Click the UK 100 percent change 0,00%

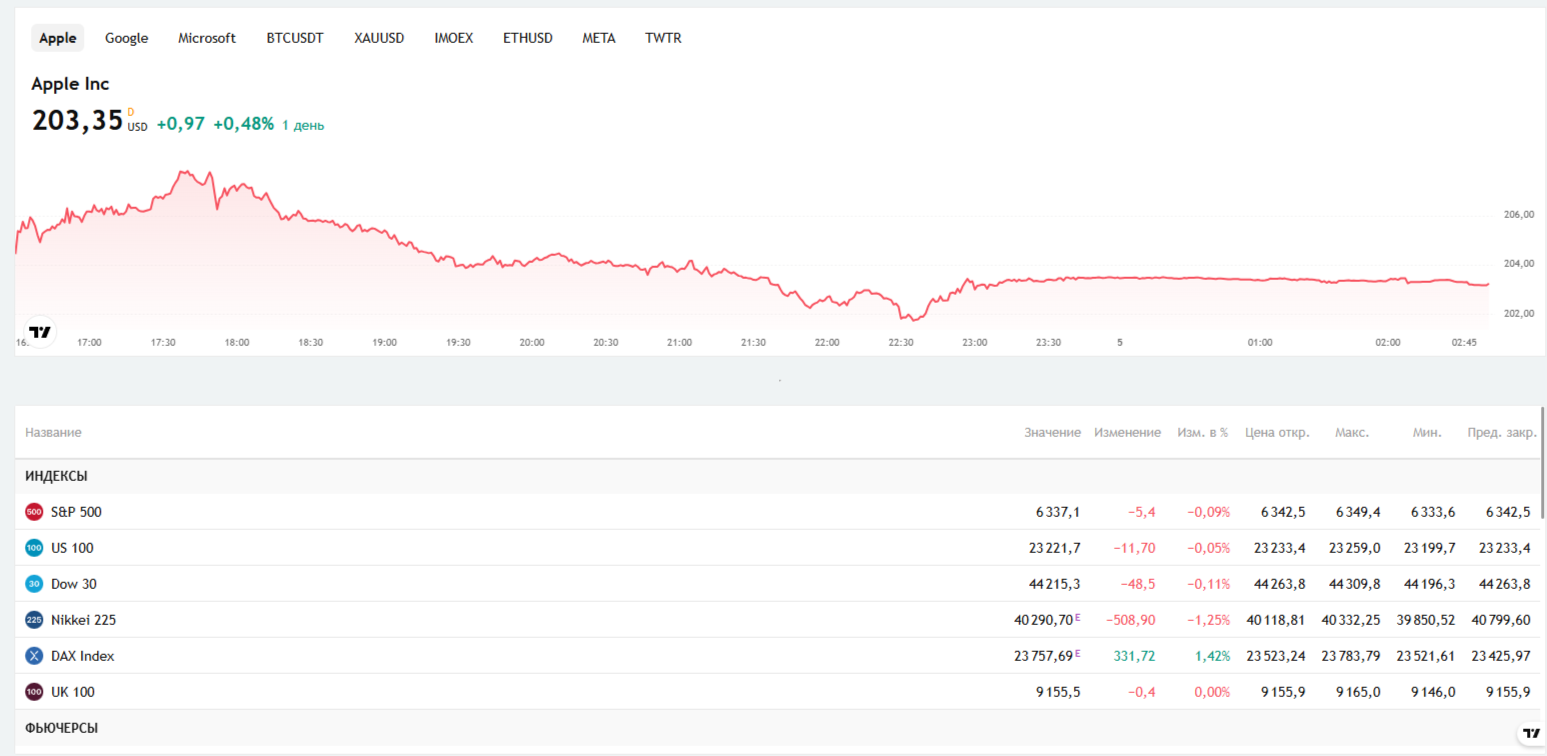point(1212,692)
